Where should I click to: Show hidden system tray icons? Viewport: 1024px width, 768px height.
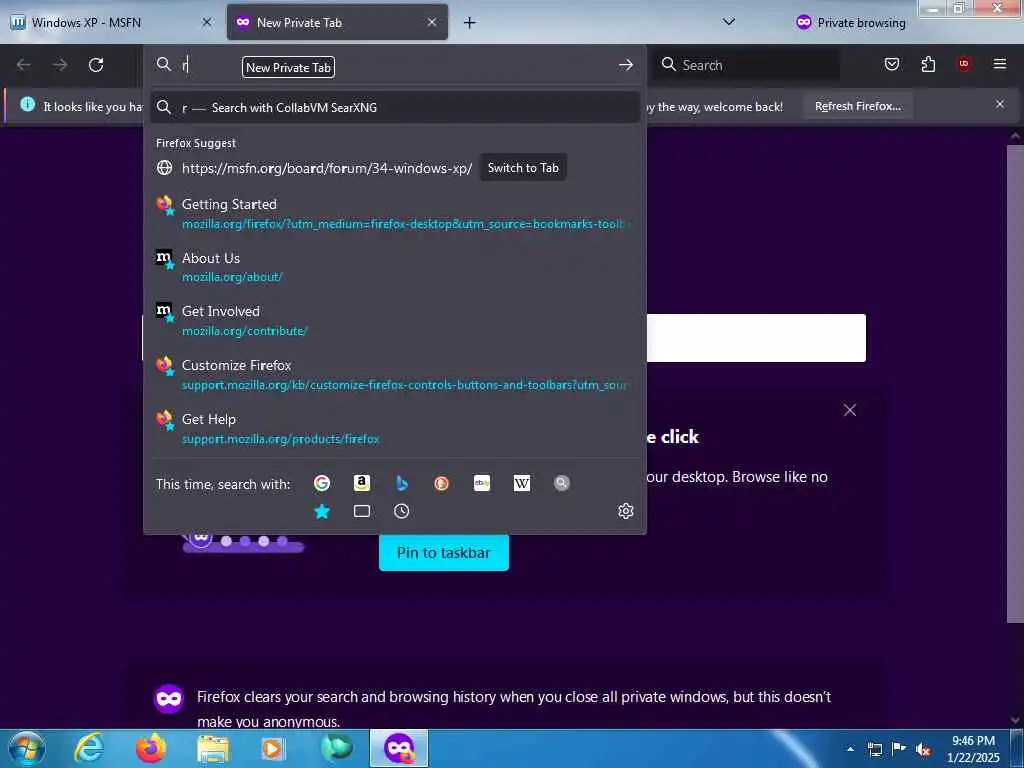point(850,749)
